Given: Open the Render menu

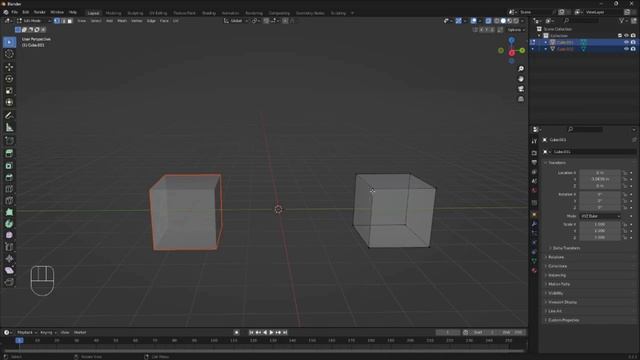Looking at the screenshot, I should click(40, 12).
